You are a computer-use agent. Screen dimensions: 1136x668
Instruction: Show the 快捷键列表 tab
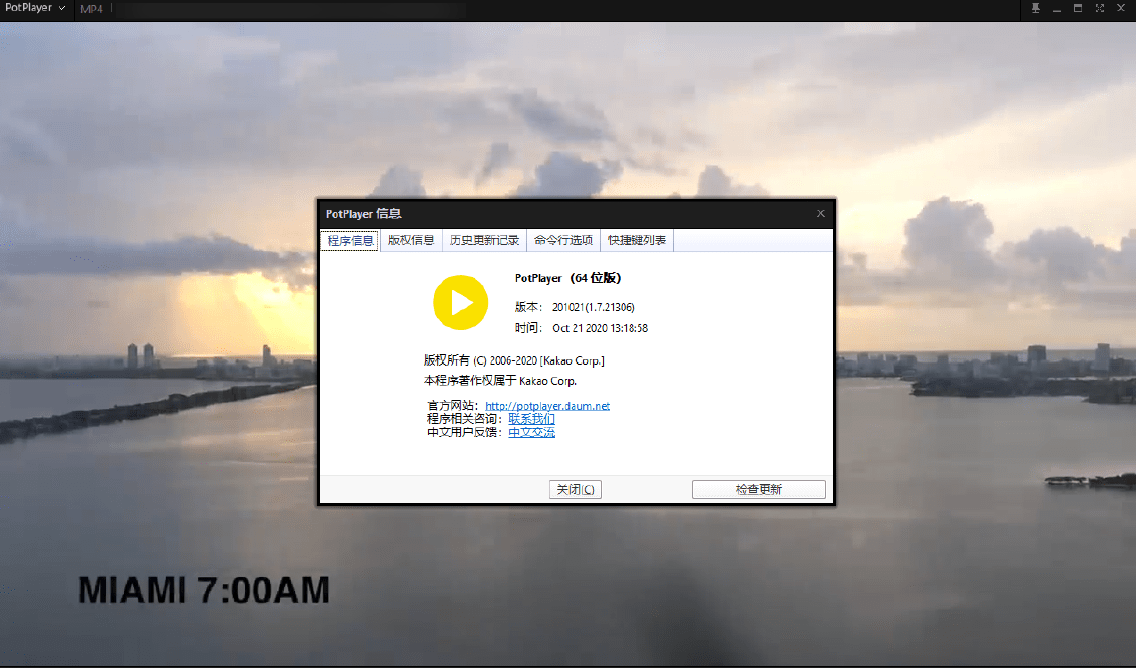(x=637, y=240)
